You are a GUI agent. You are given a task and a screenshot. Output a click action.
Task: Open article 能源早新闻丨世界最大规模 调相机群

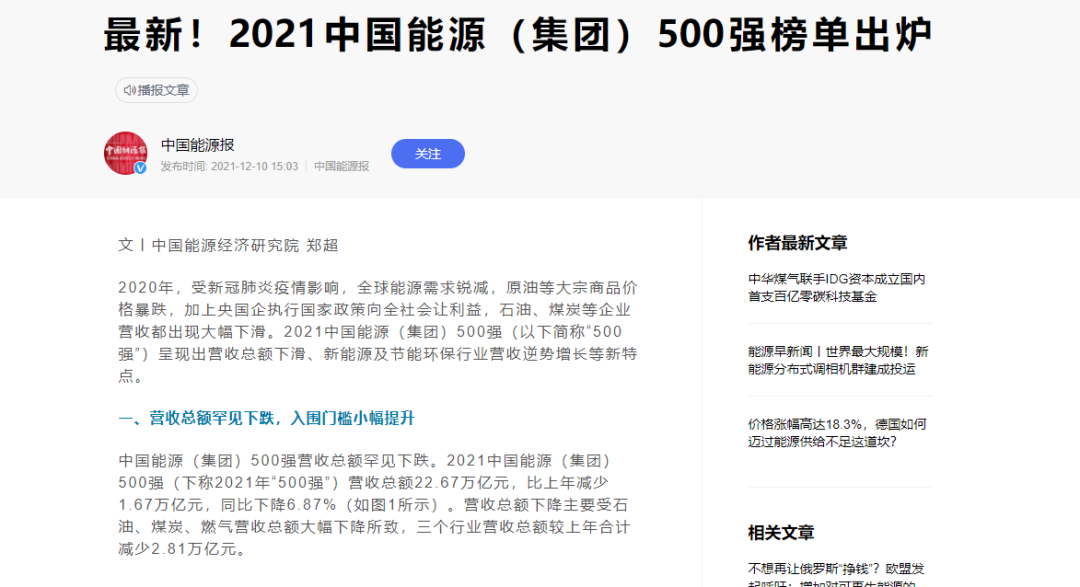(838, 360)
